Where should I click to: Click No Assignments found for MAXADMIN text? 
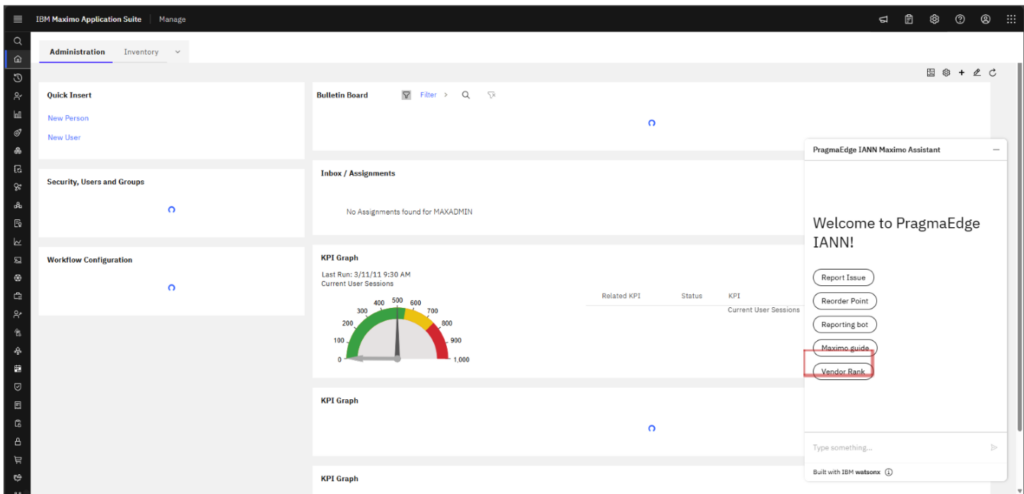click(409, 212)
